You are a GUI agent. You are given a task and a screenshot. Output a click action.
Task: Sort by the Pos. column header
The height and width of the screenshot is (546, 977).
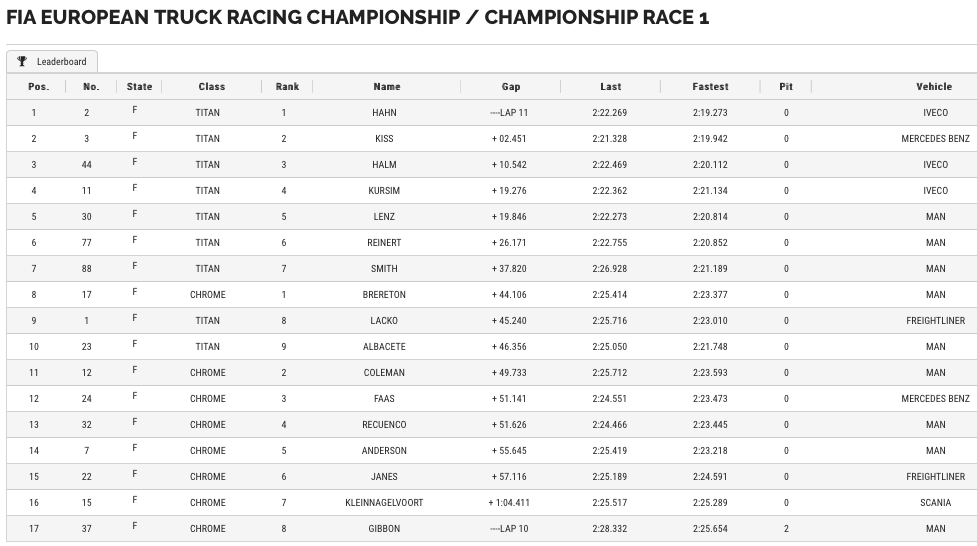click(39, 87)
